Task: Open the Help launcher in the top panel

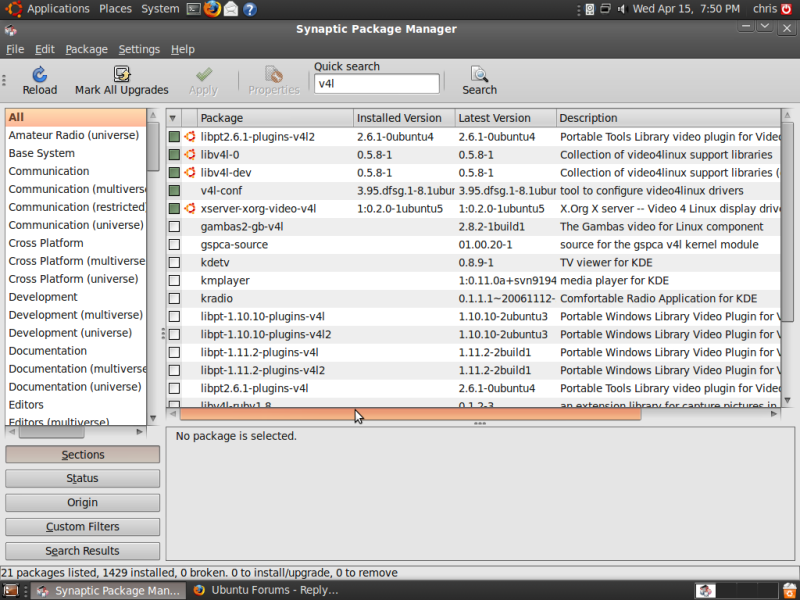Action: click(x=249, y=9)
